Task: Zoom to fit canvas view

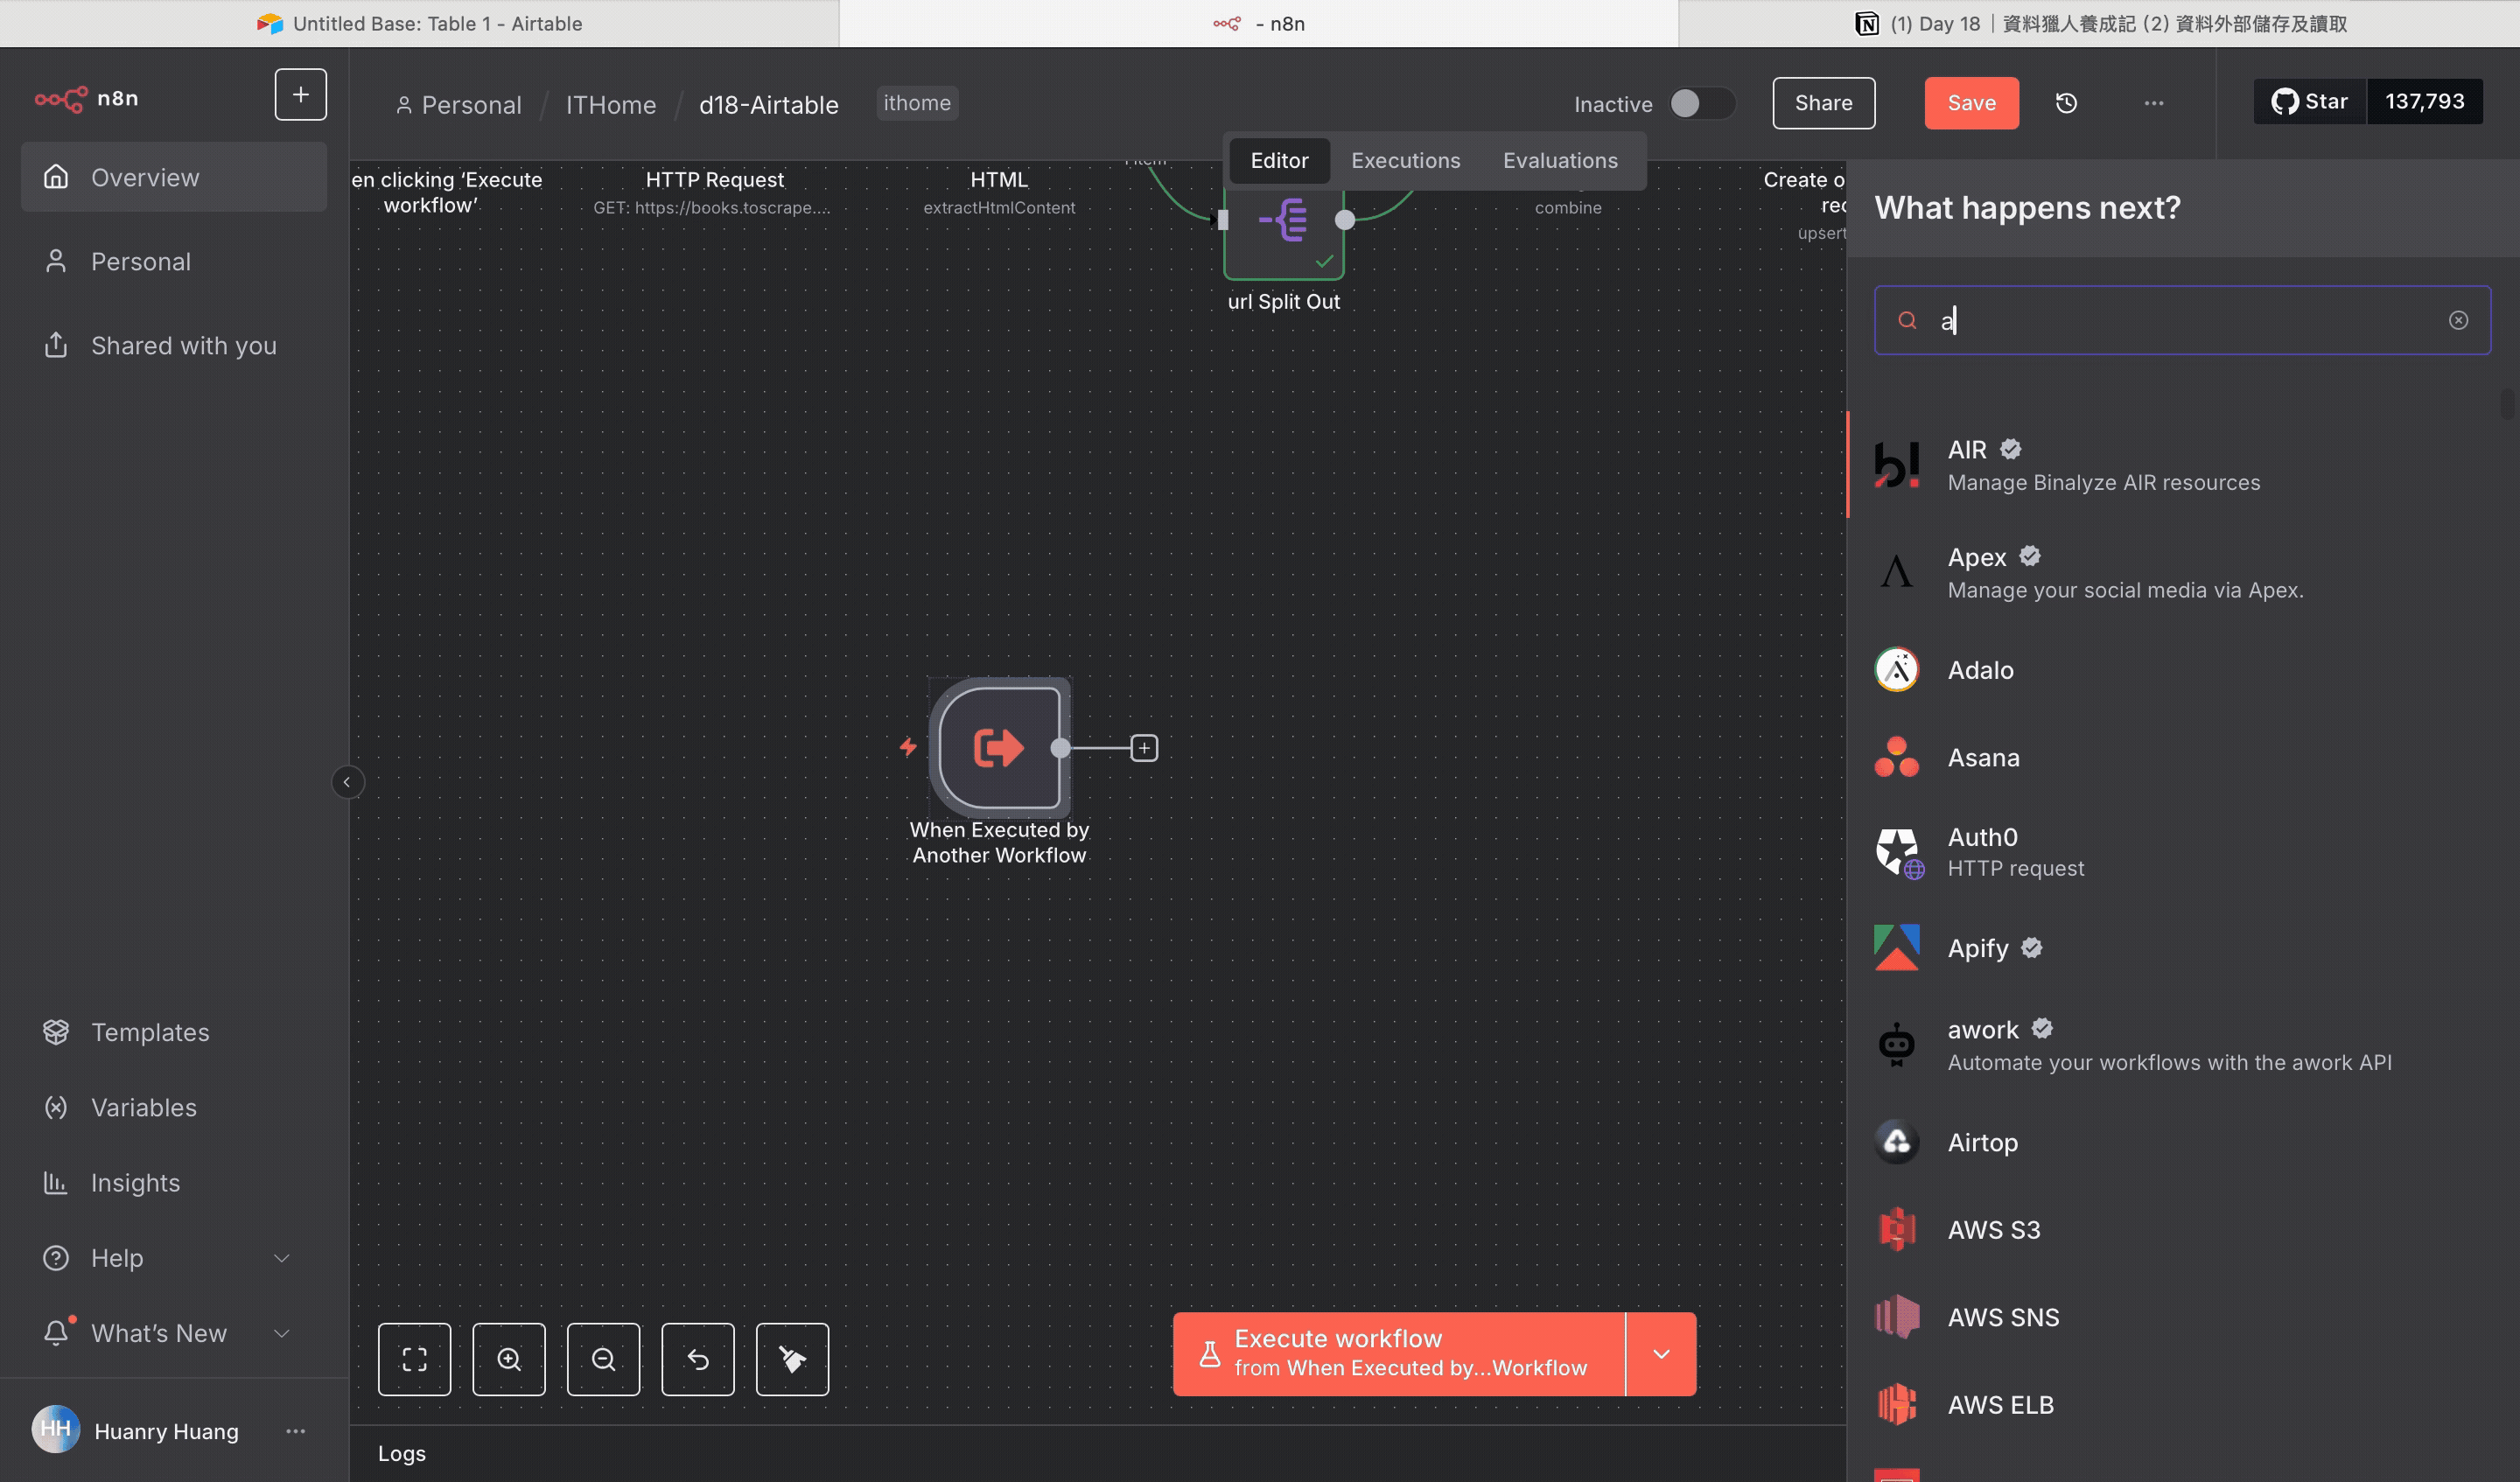Action: [x=414, y=1359]
